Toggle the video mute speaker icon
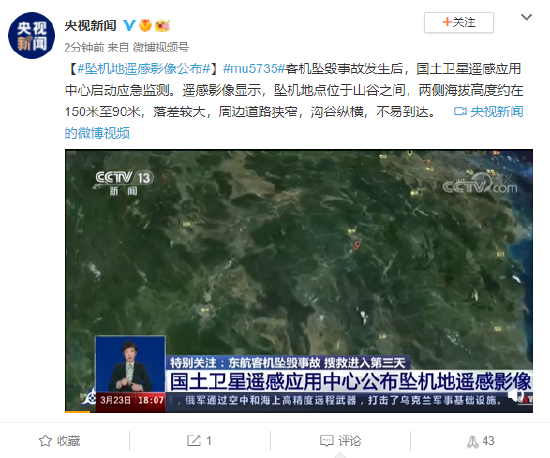The image size is (550, 458). point(516,395)
